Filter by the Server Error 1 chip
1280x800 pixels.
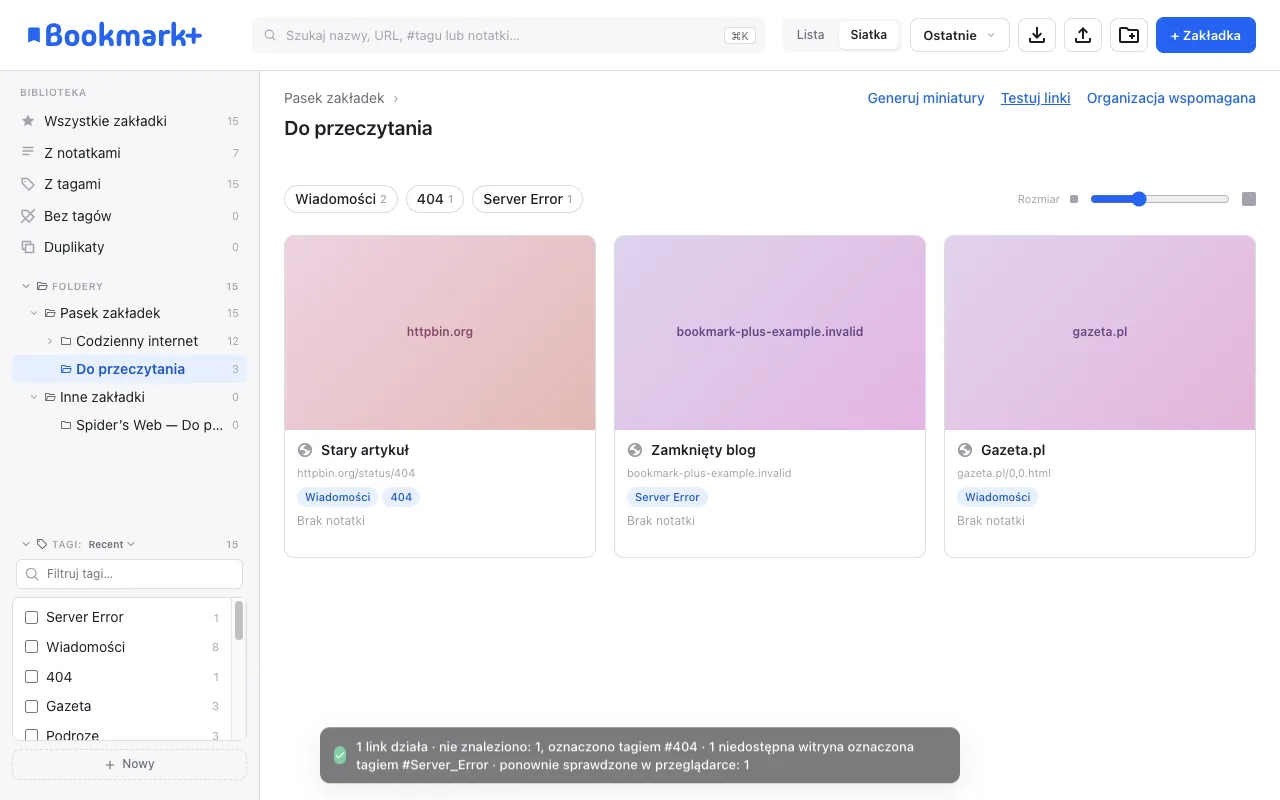[x=527, y=199]
